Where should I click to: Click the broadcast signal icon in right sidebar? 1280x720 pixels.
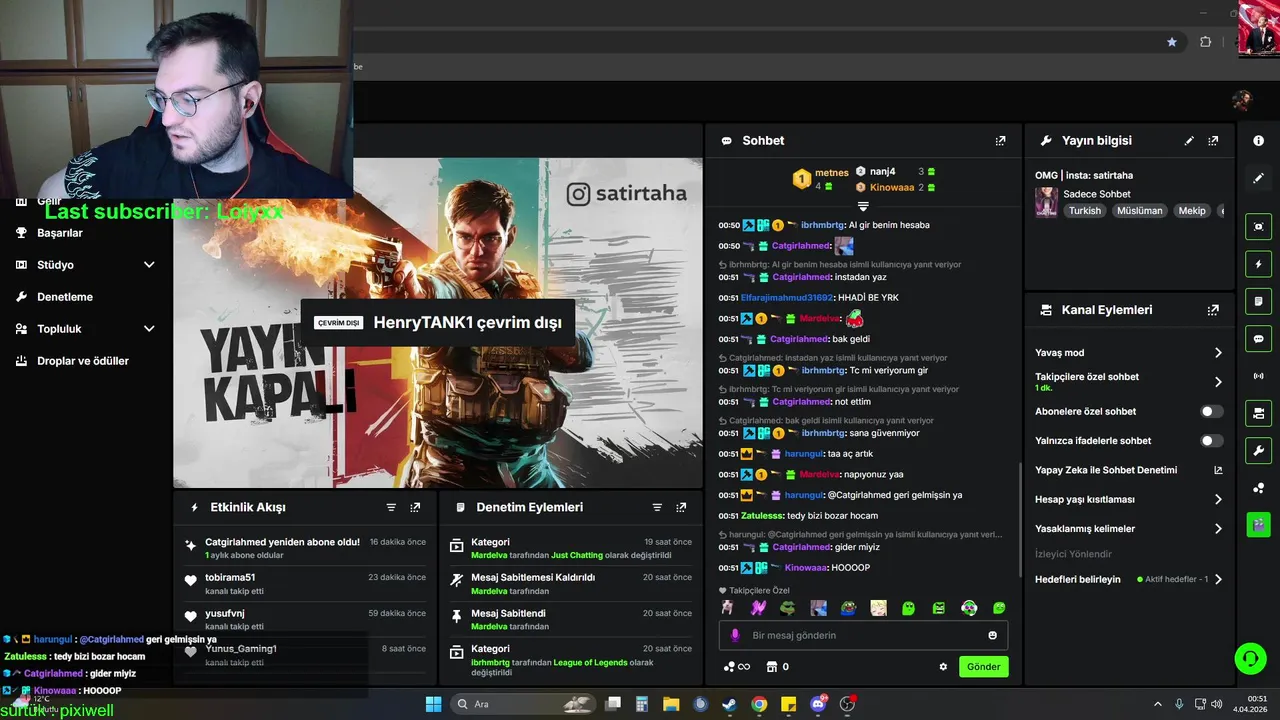tap(1258, 376)
